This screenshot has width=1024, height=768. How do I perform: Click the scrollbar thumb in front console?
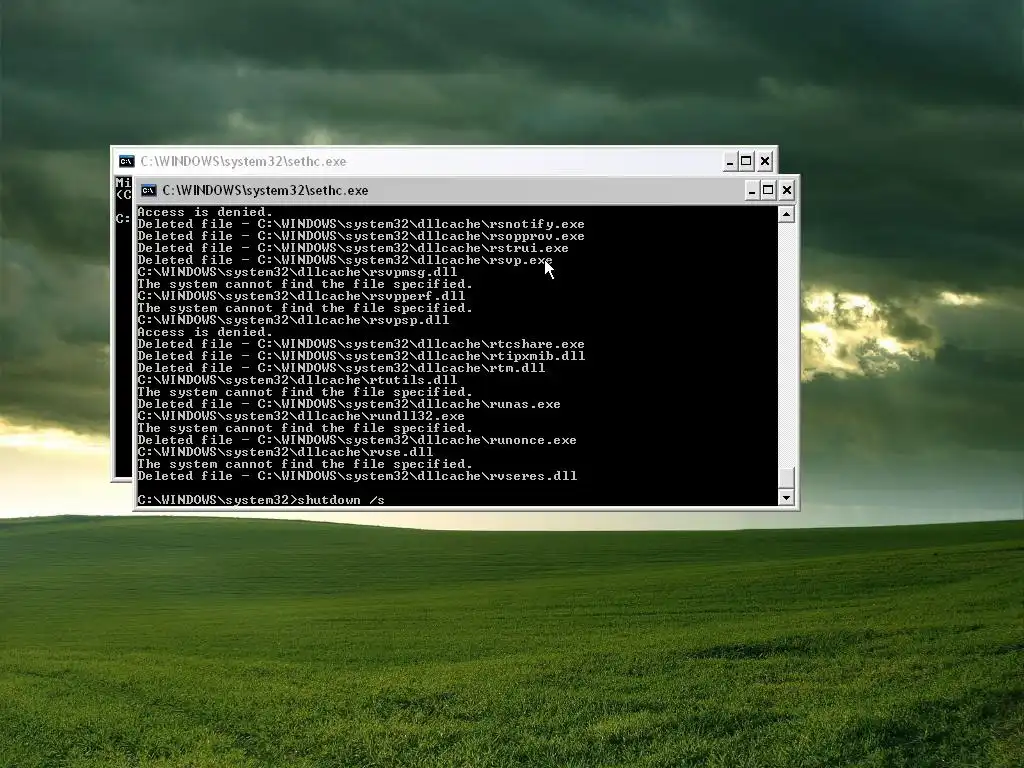pyautogui.click(x=786, y=477)
